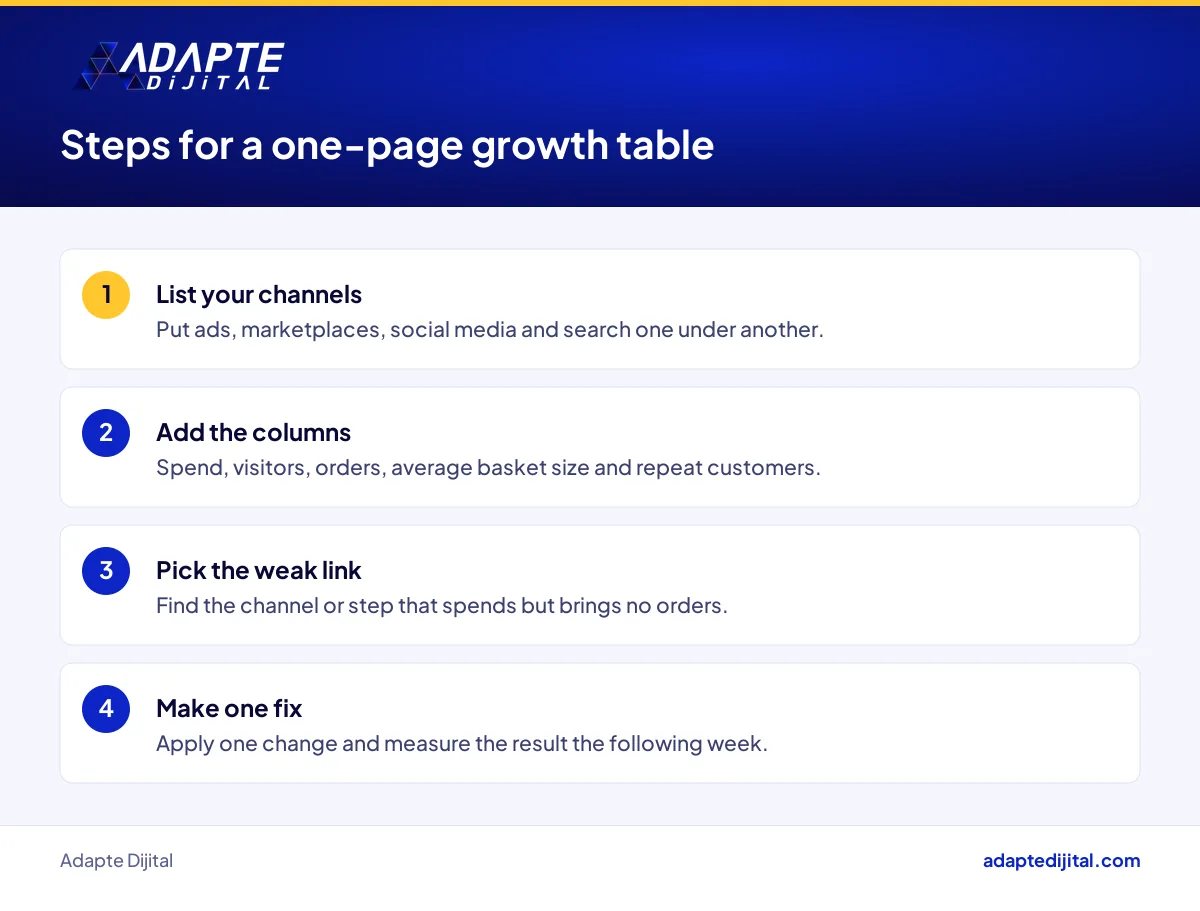Image resolution: width=1200 pixels, height=911 pixels.
Task: Click the Adapte Dijital logo
Action: (180, 67)
